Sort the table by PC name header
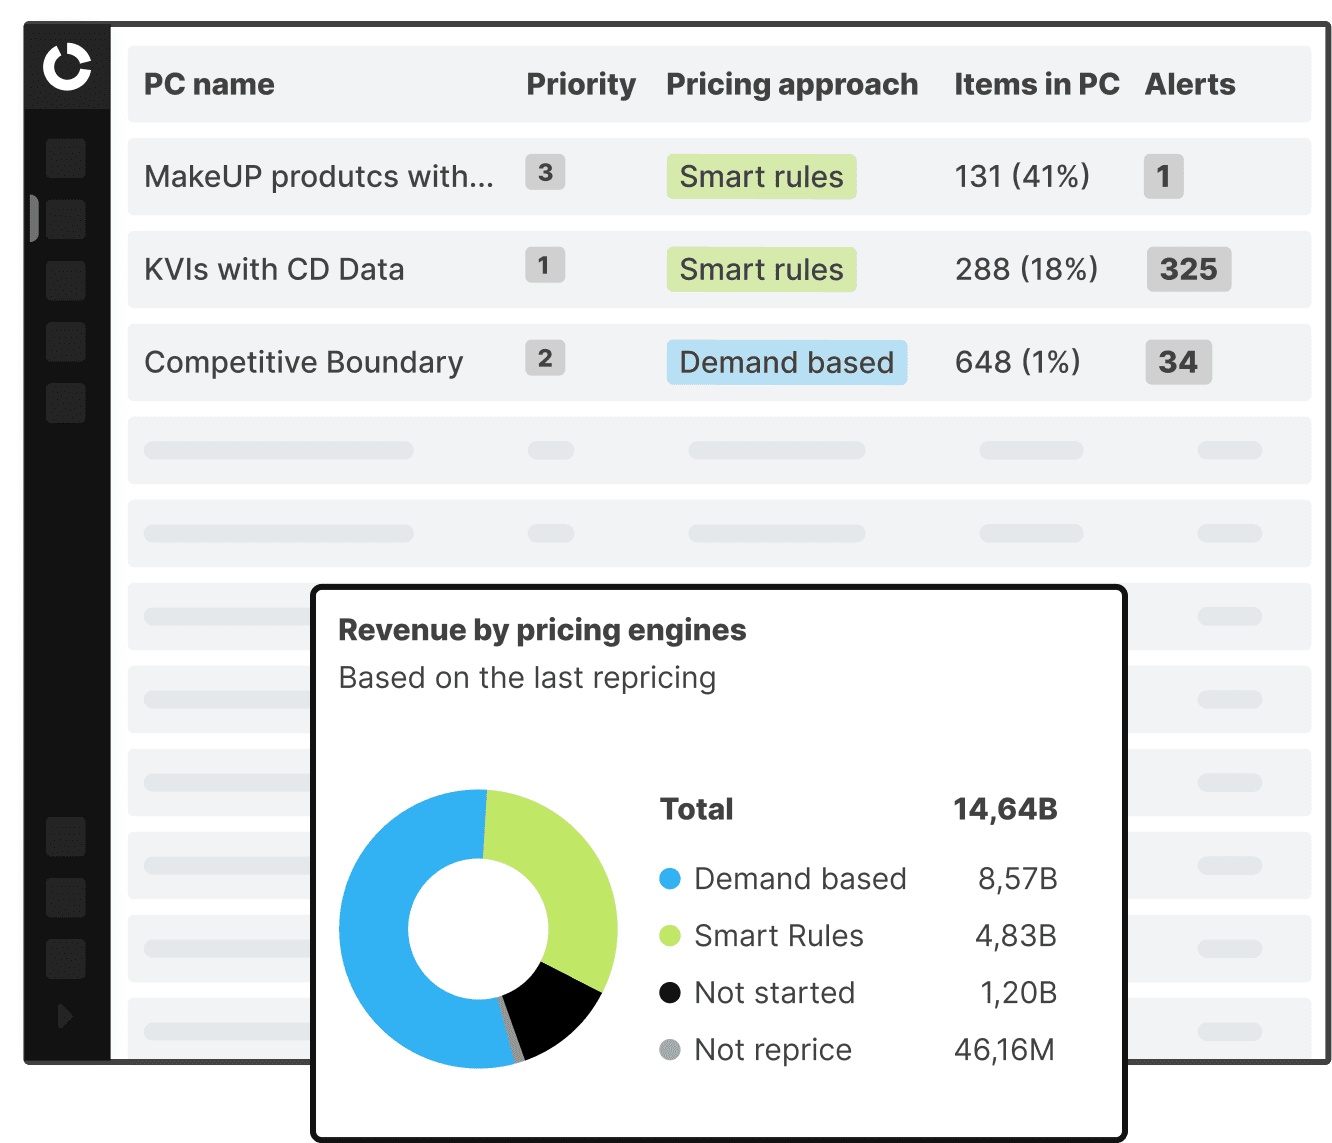Screen dimensions: 1332x1143 pyautogui.click(x=209, y=84)
